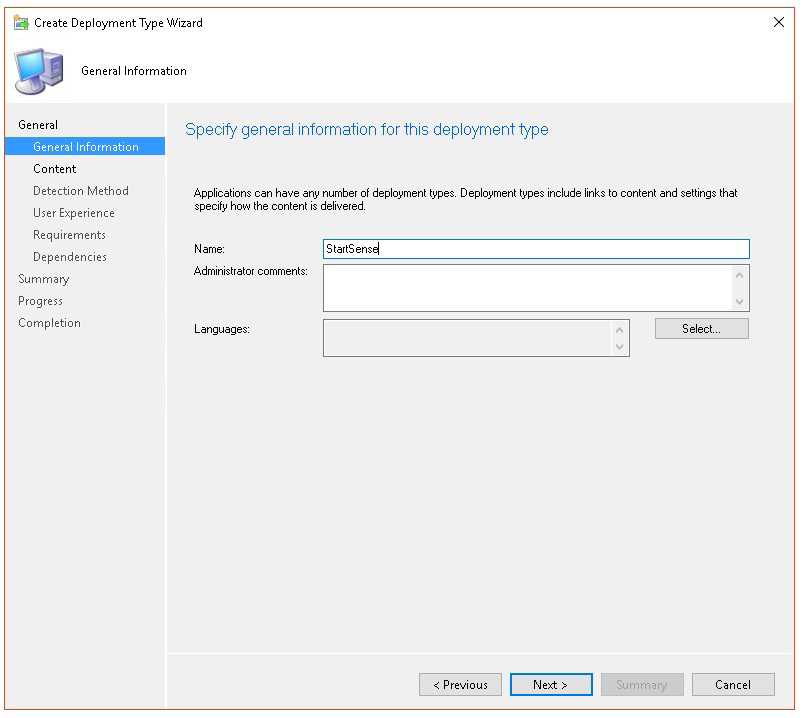This screenshot has height=718, width=804.
Task: Click the 'Languages:' label
Action: [222, 329]
